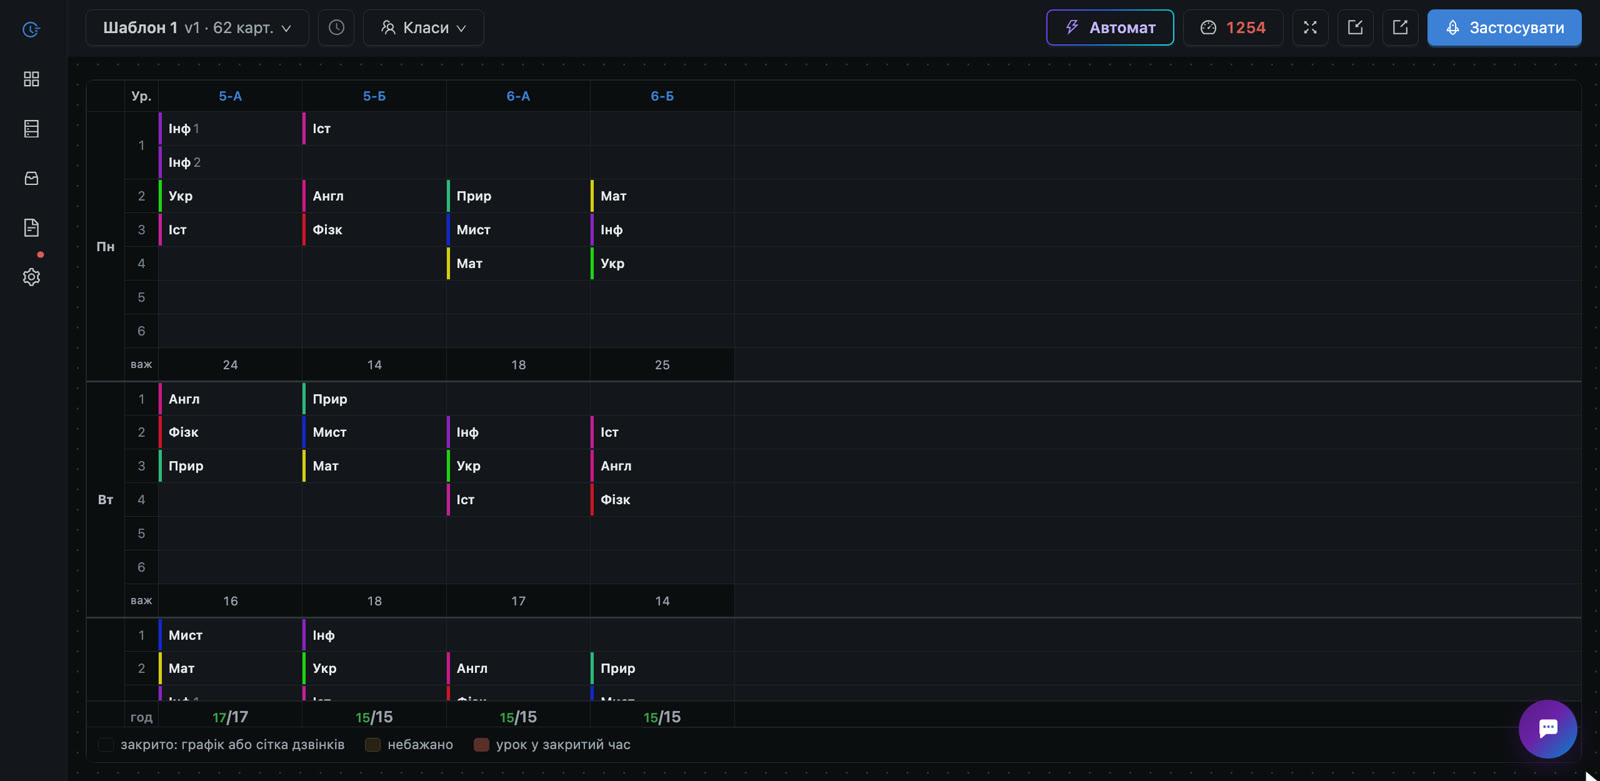This screenshot has width=1600, height=781.
Task: Select Англ card in Tuesday lesson 1 5-А
Action: pos(230,399)
